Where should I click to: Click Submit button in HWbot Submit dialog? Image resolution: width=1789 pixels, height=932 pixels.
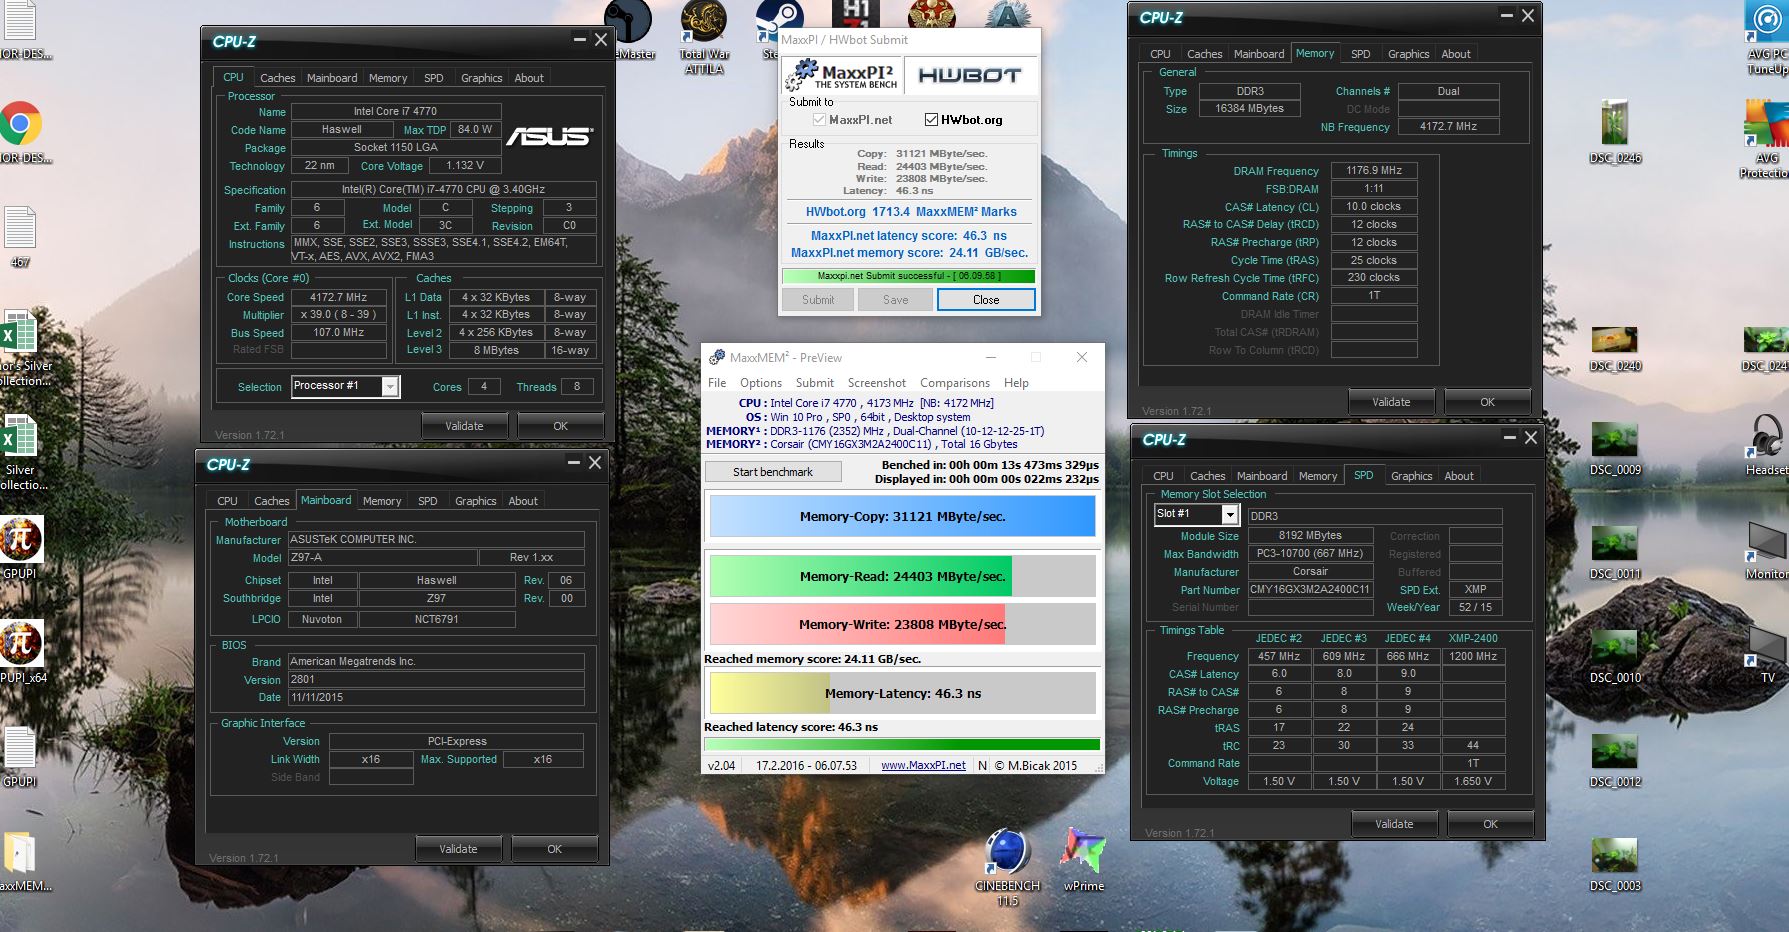(x=818, y=300)
